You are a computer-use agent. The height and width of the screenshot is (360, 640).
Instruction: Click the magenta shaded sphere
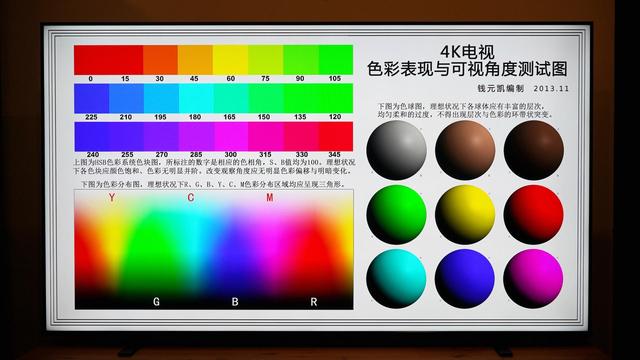(x=533, y=279)
